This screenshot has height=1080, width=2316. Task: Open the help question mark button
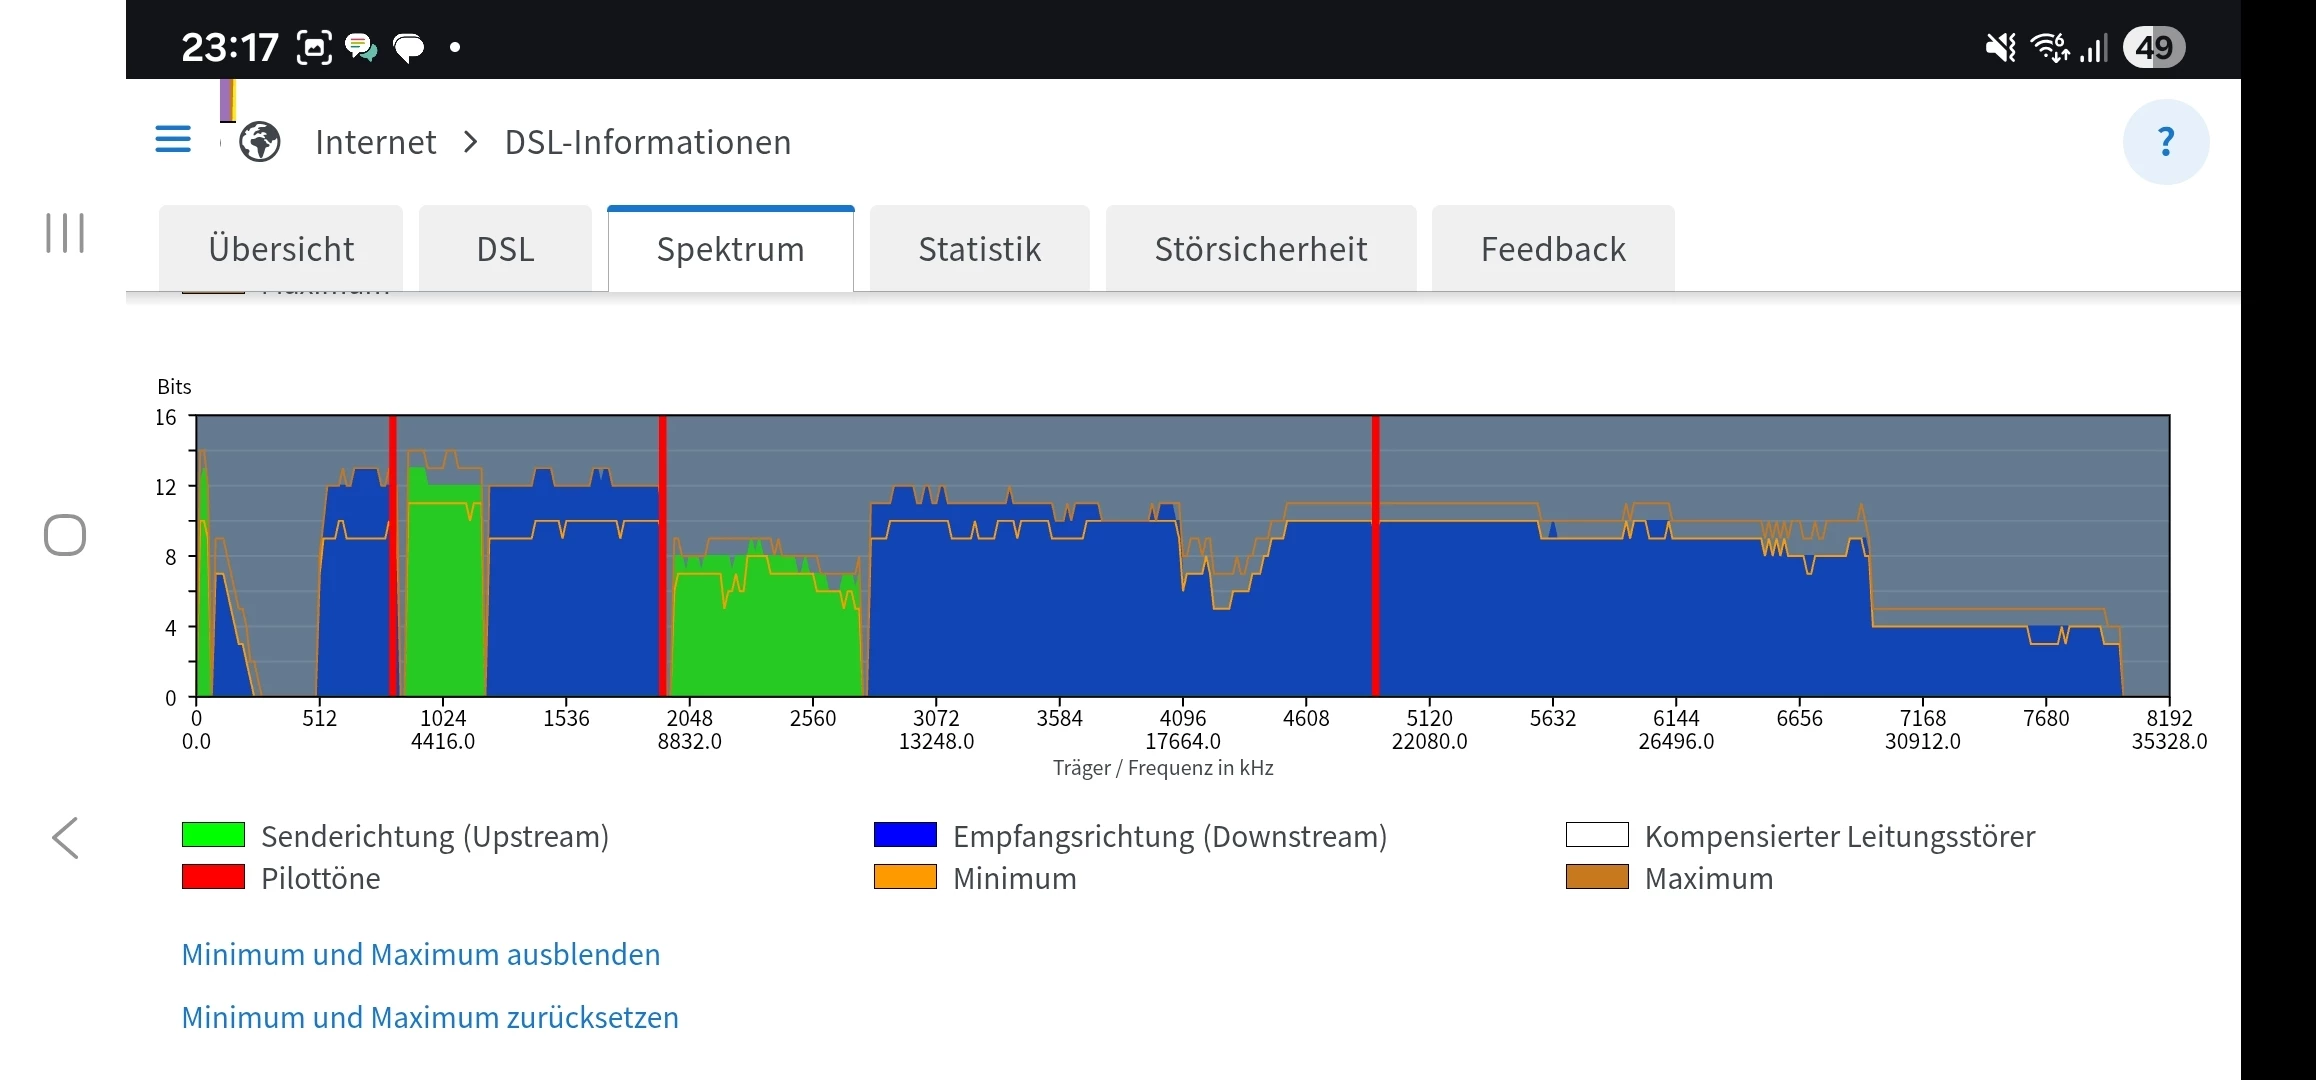(x=2165, y=142)
